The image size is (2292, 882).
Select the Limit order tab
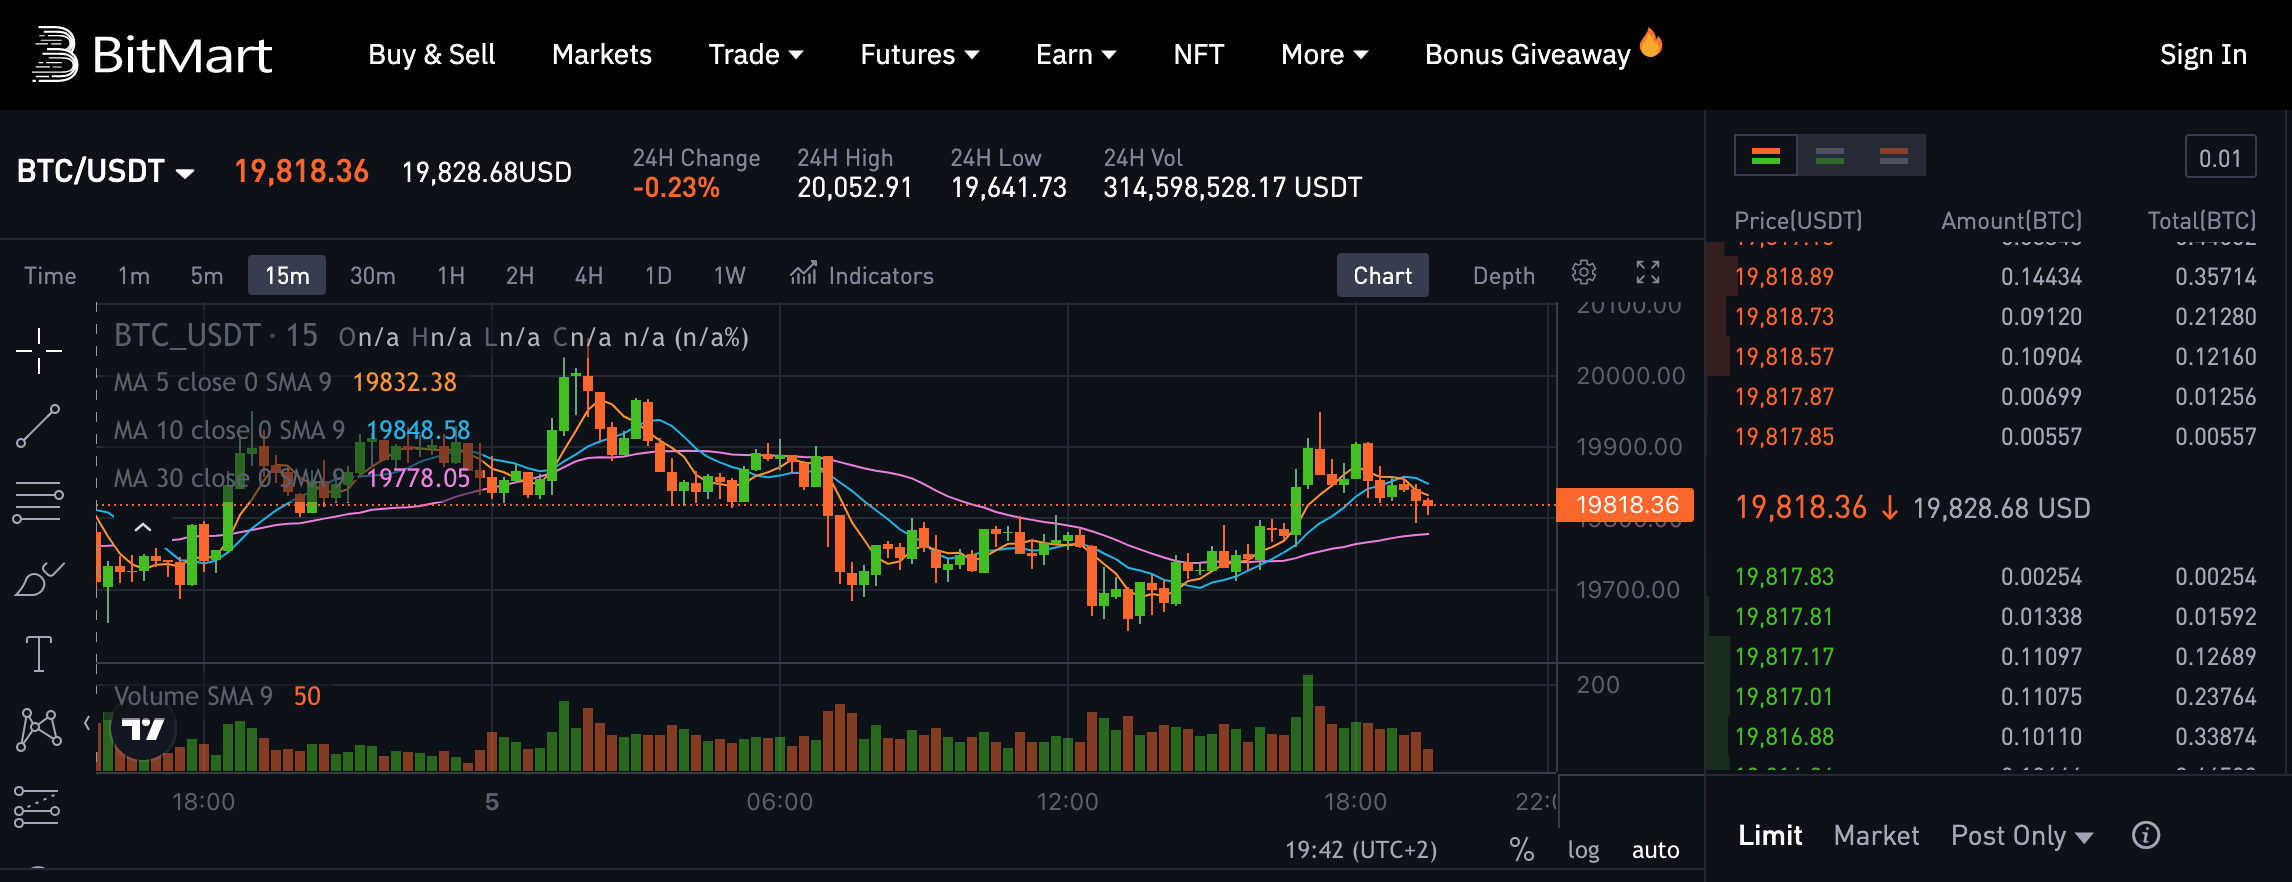click(1770, 835)
